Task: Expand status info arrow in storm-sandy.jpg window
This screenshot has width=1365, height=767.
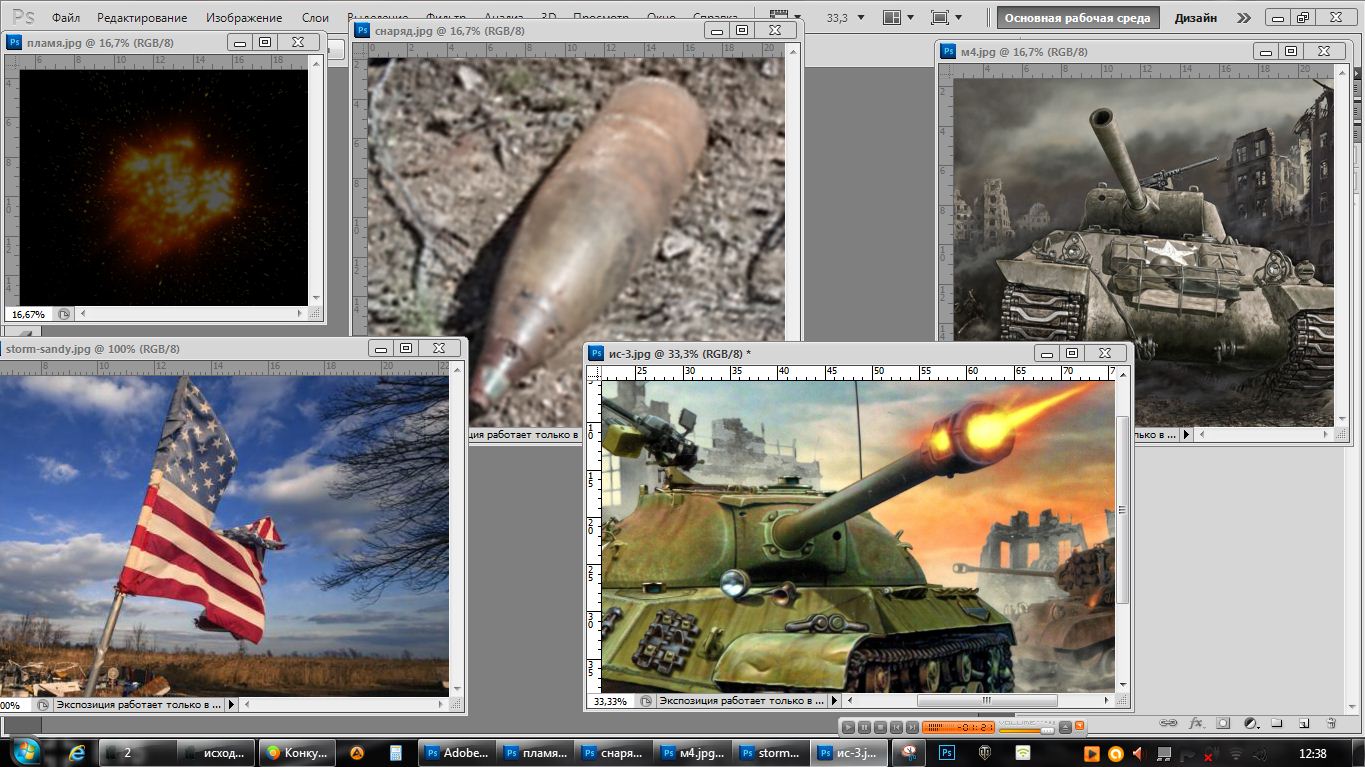Action: (x=232, y=704)
